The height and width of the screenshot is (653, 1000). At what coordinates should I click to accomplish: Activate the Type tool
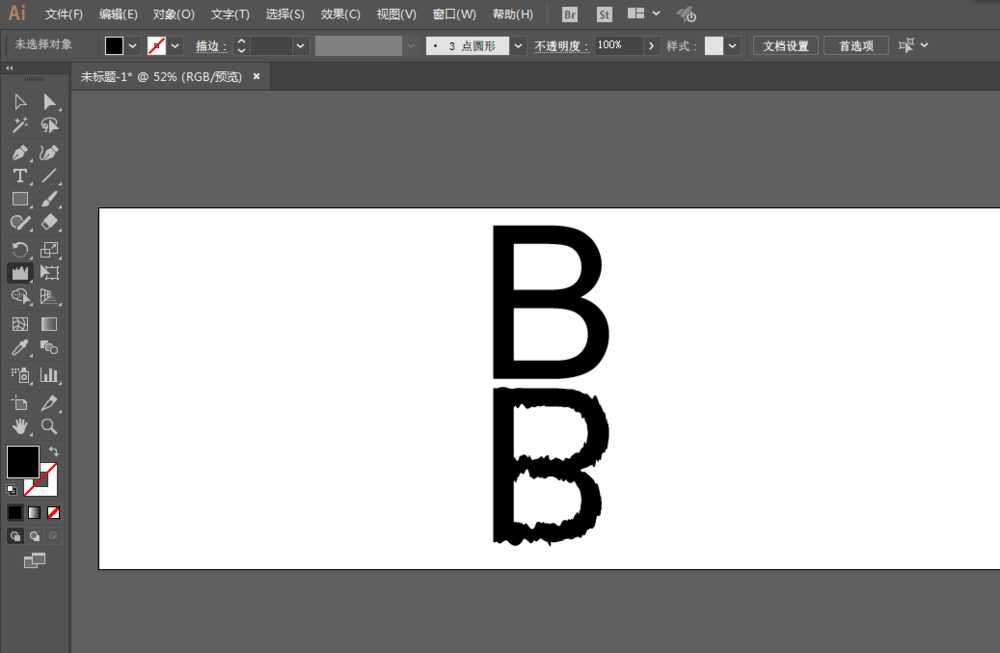coord(20,175)
